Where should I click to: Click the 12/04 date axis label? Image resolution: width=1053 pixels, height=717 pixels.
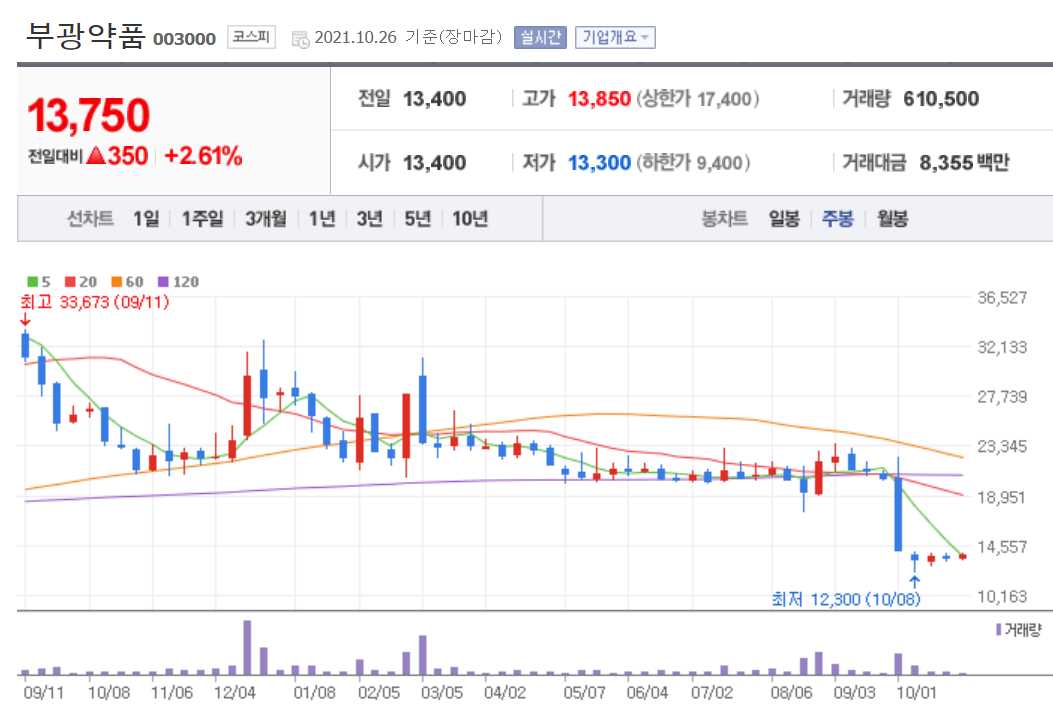(234, 692)
